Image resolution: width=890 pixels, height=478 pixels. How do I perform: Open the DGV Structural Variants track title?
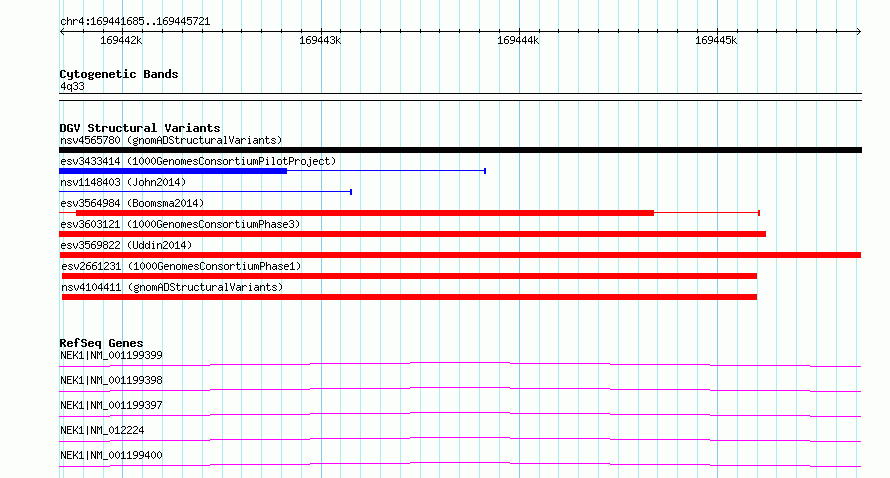tap(140, 128)
